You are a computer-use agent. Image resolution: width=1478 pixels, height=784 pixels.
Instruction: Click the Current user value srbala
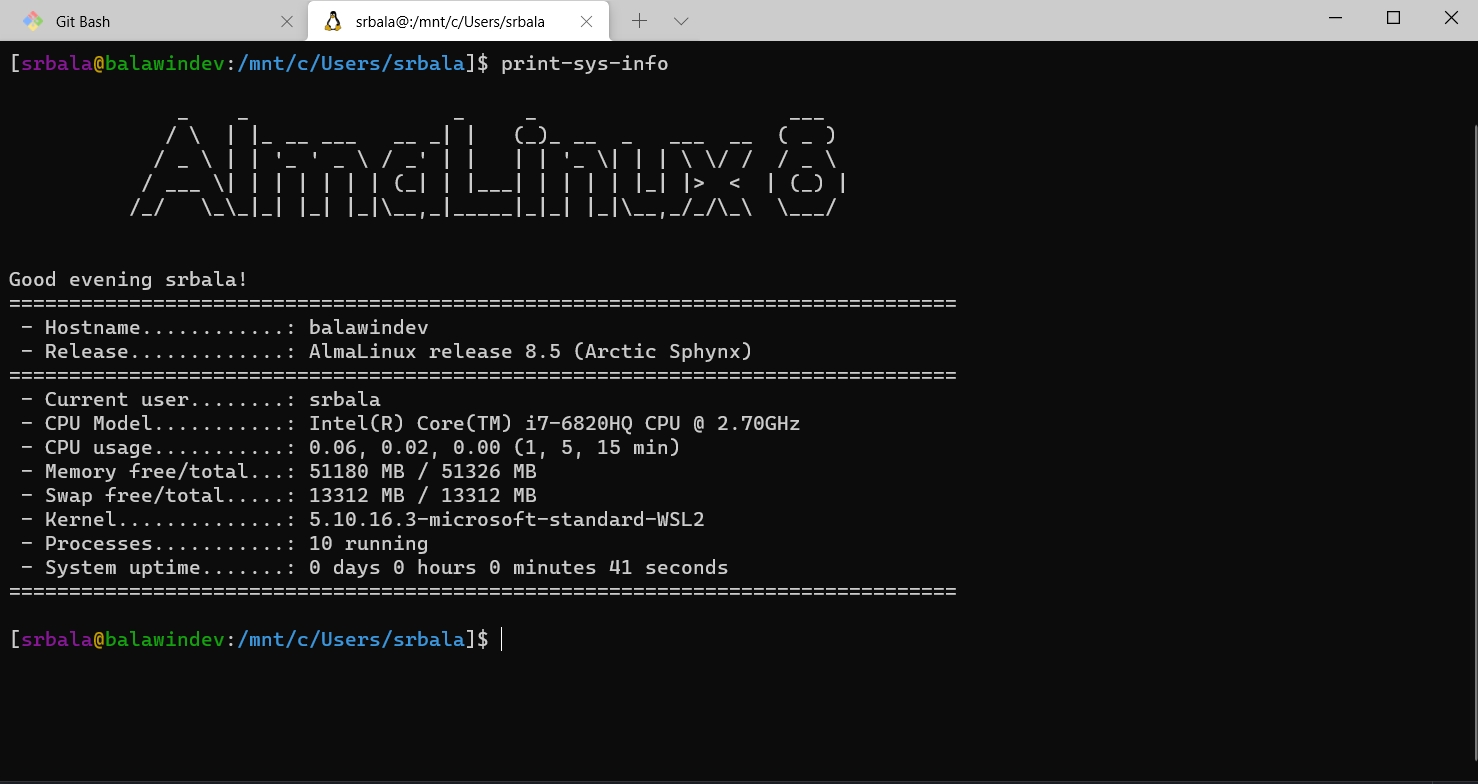[x=345, y=400]
